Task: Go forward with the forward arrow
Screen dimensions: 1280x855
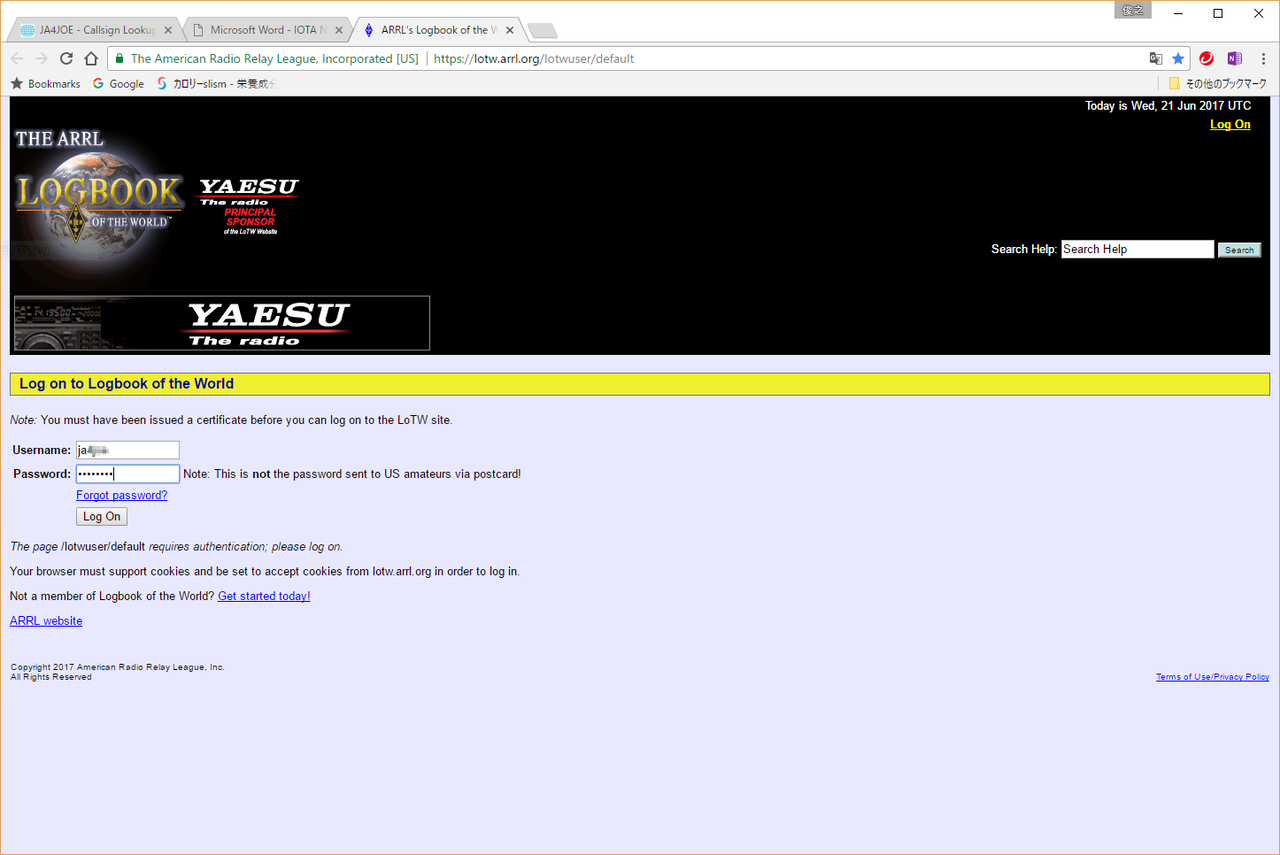Action: click(x=42, y=59)
